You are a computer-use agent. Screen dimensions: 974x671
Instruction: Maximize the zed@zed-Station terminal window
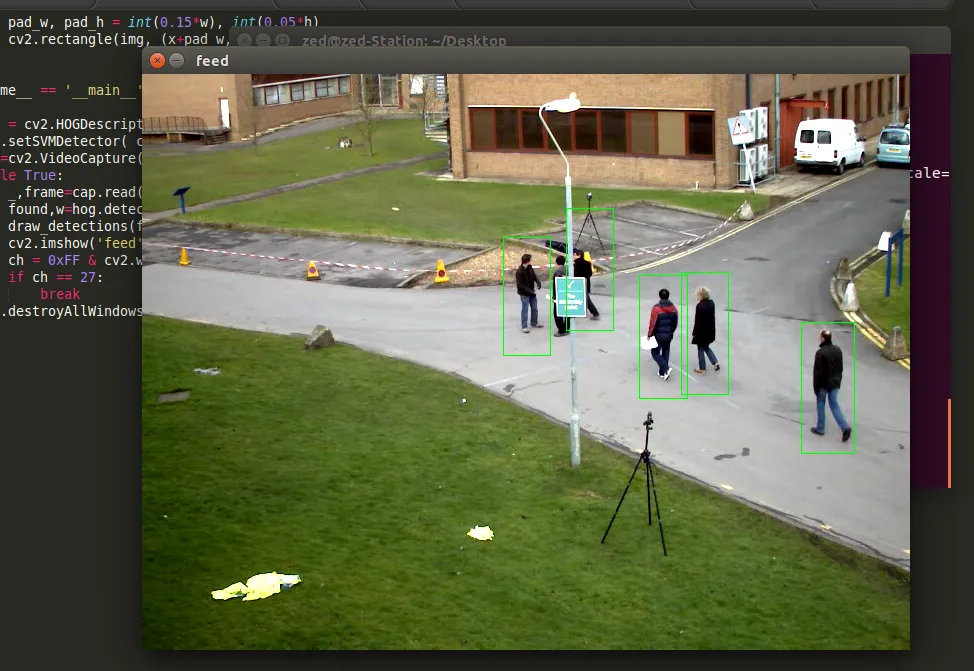tap(283, 40)
